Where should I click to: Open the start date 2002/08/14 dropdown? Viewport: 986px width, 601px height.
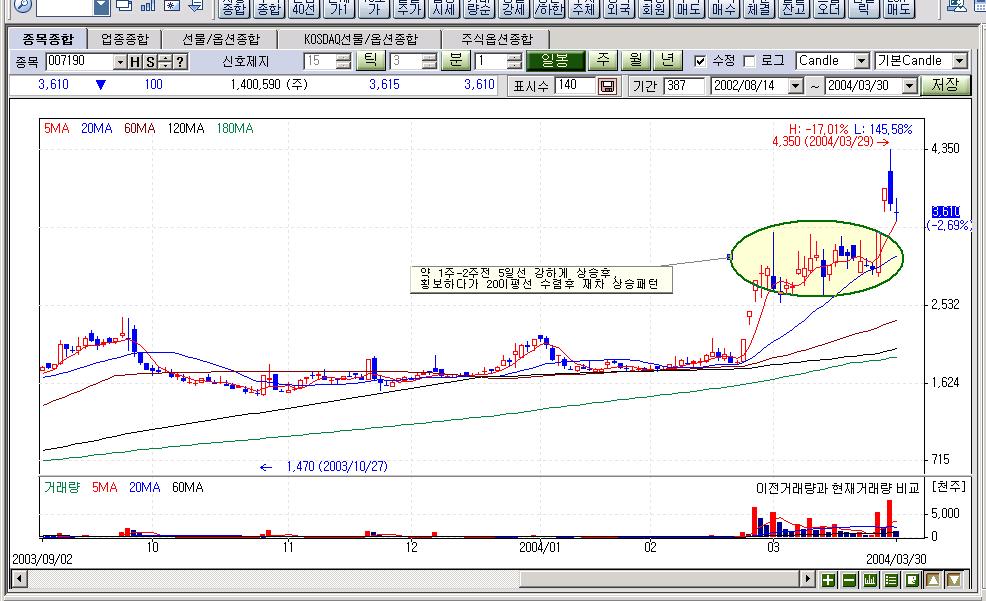[796, 86]
